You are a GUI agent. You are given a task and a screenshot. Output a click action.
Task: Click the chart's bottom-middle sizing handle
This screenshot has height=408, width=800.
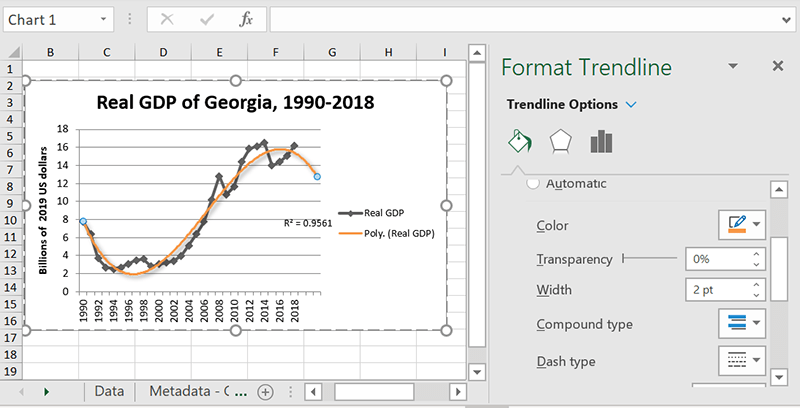click(x=236, y=330)
